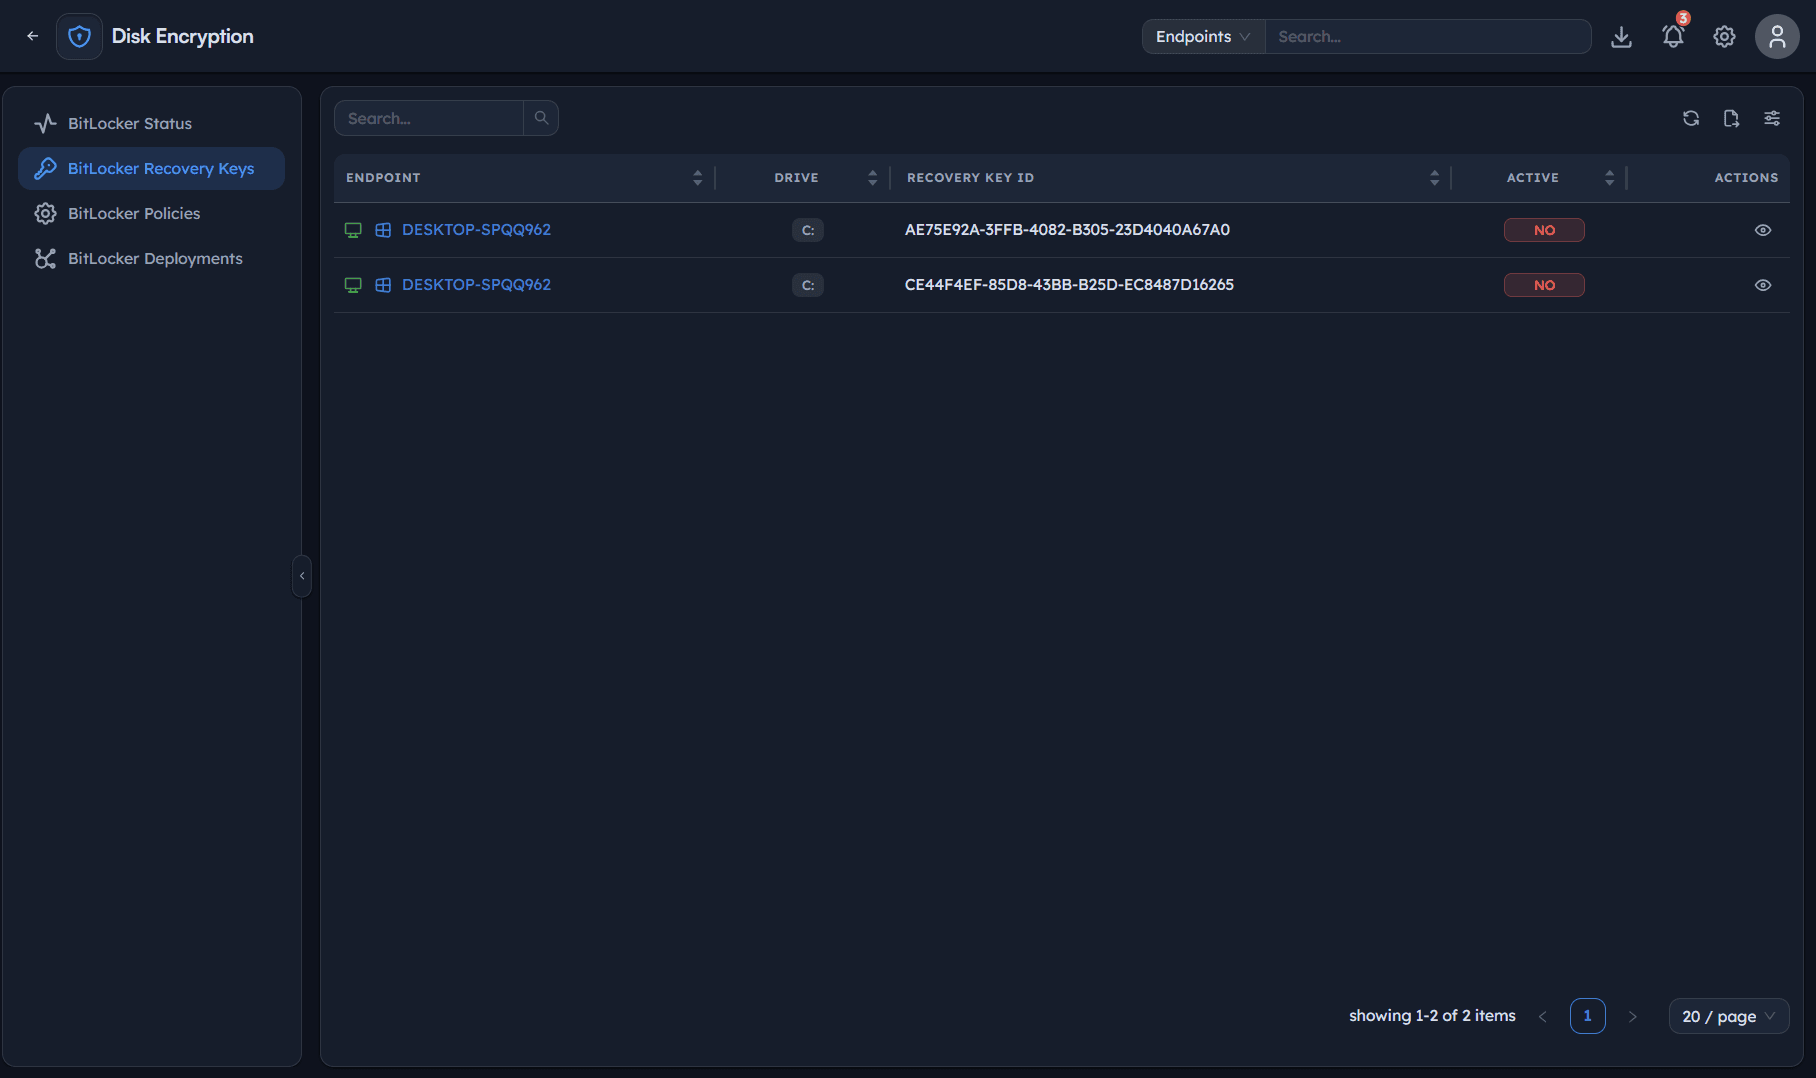1816x1078 pixels.
Task: Click NO badge in AE75E92A row
Action: pyautogui.click(x=1544, y=230)
